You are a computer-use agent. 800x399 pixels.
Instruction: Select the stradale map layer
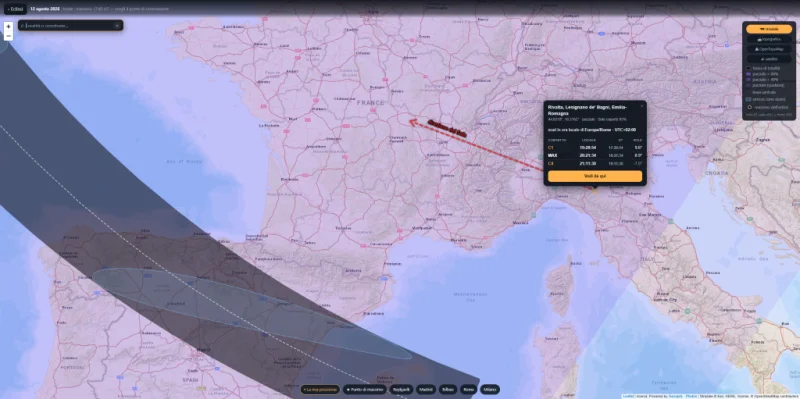[769, 29]
